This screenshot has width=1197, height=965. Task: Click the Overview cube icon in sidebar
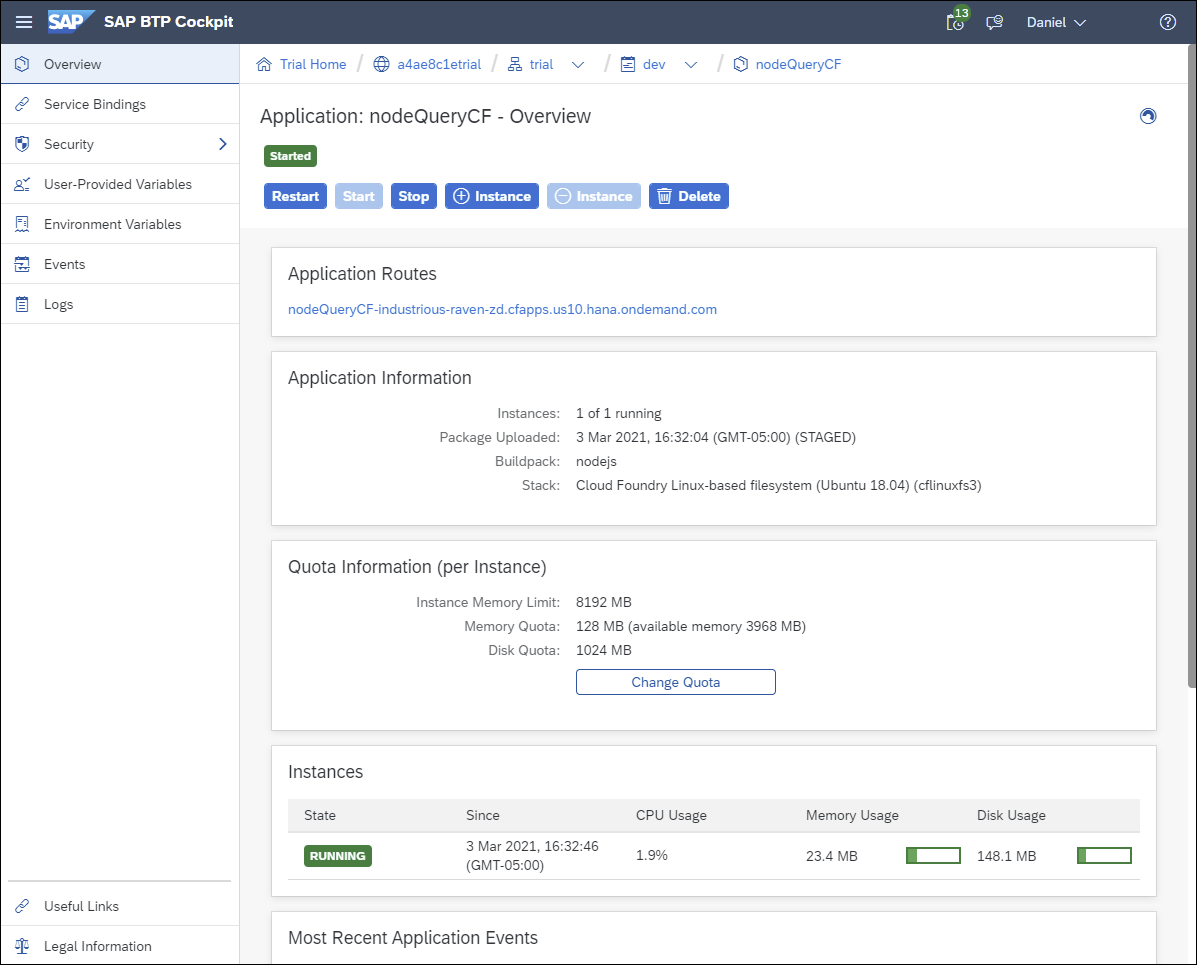point(22,64)
